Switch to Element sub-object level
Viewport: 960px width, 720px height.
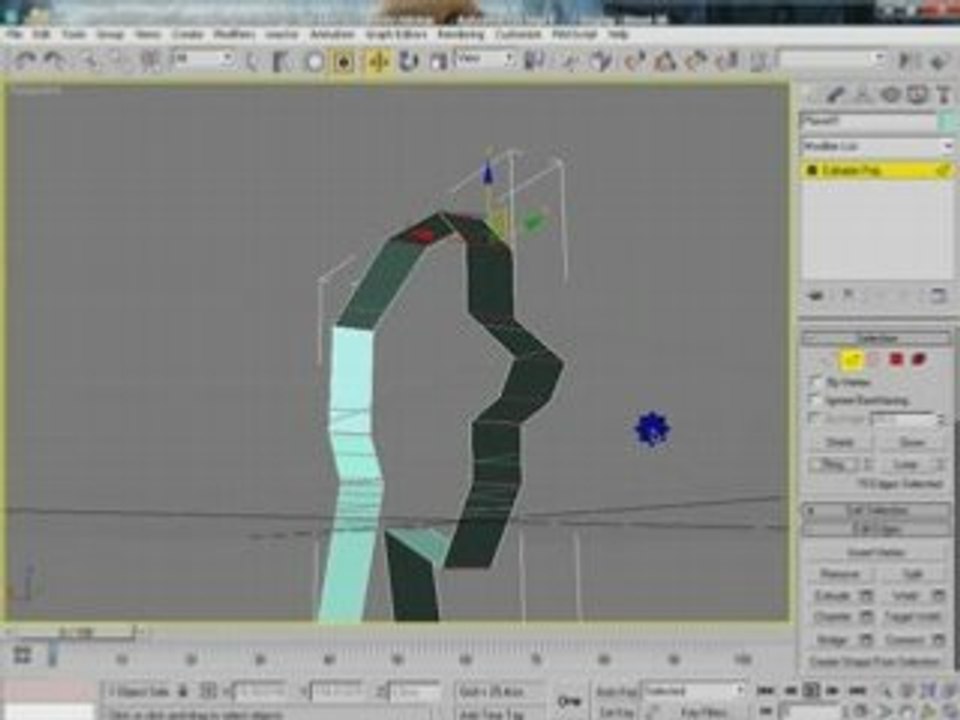click(x=918, y=359)
